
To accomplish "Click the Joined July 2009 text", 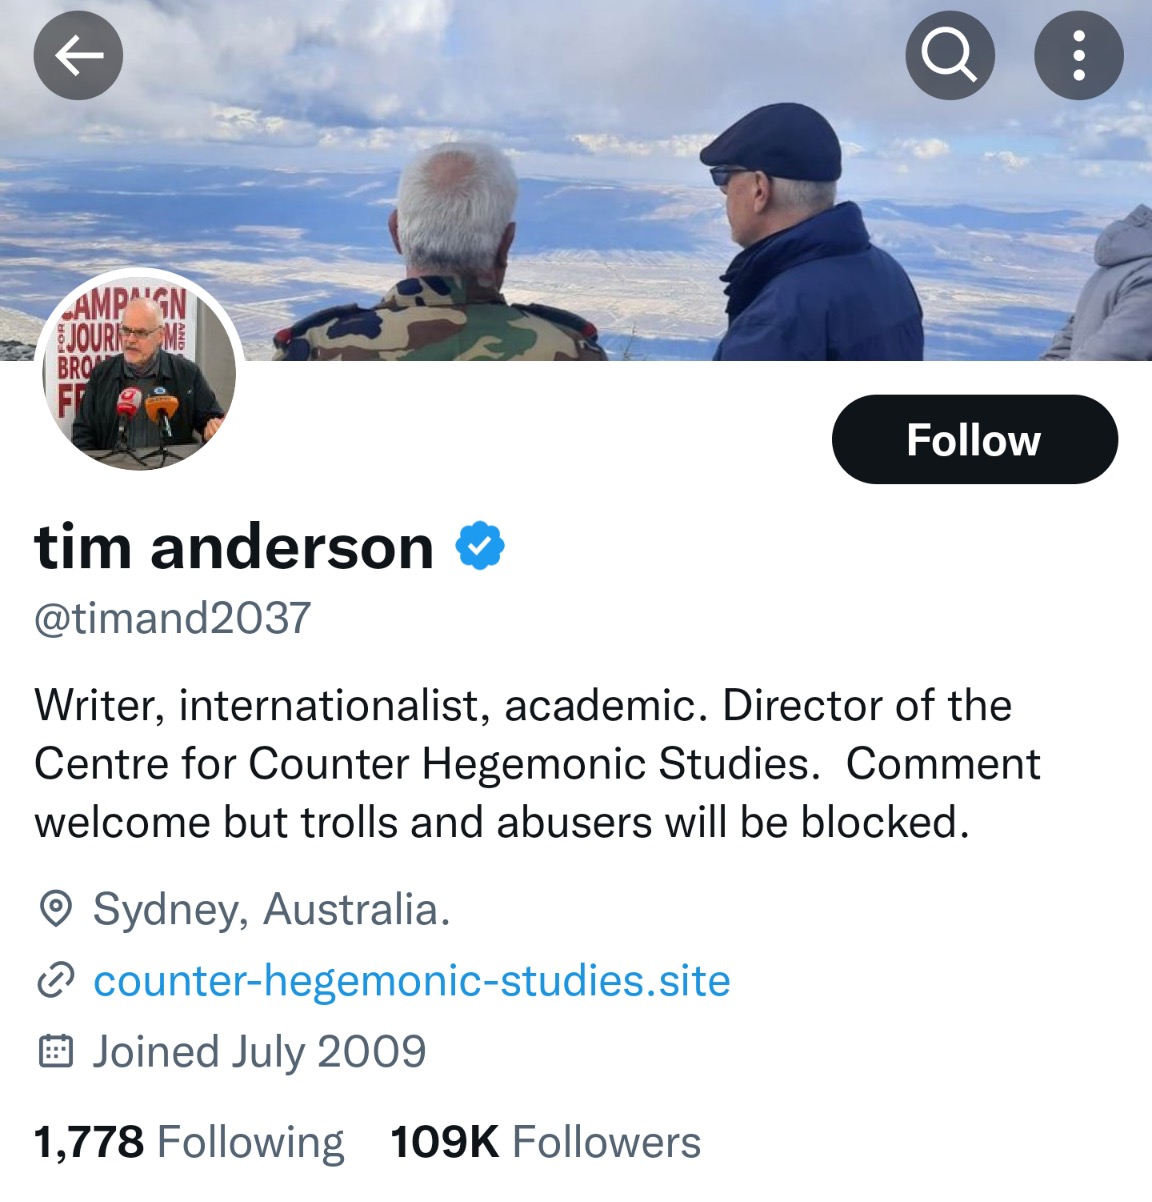I will coord(259,1052).
